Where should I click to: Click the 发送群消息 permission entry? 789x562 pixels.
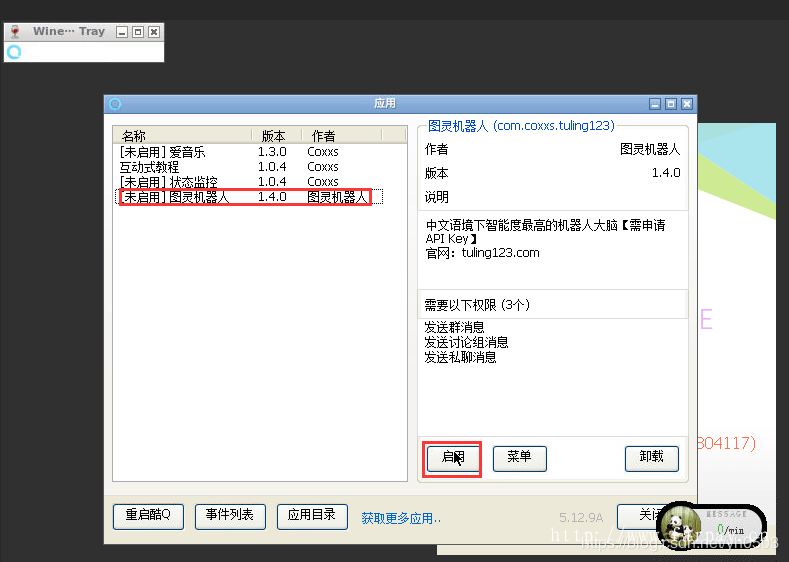pyautogui.click(x=454, y=328)
